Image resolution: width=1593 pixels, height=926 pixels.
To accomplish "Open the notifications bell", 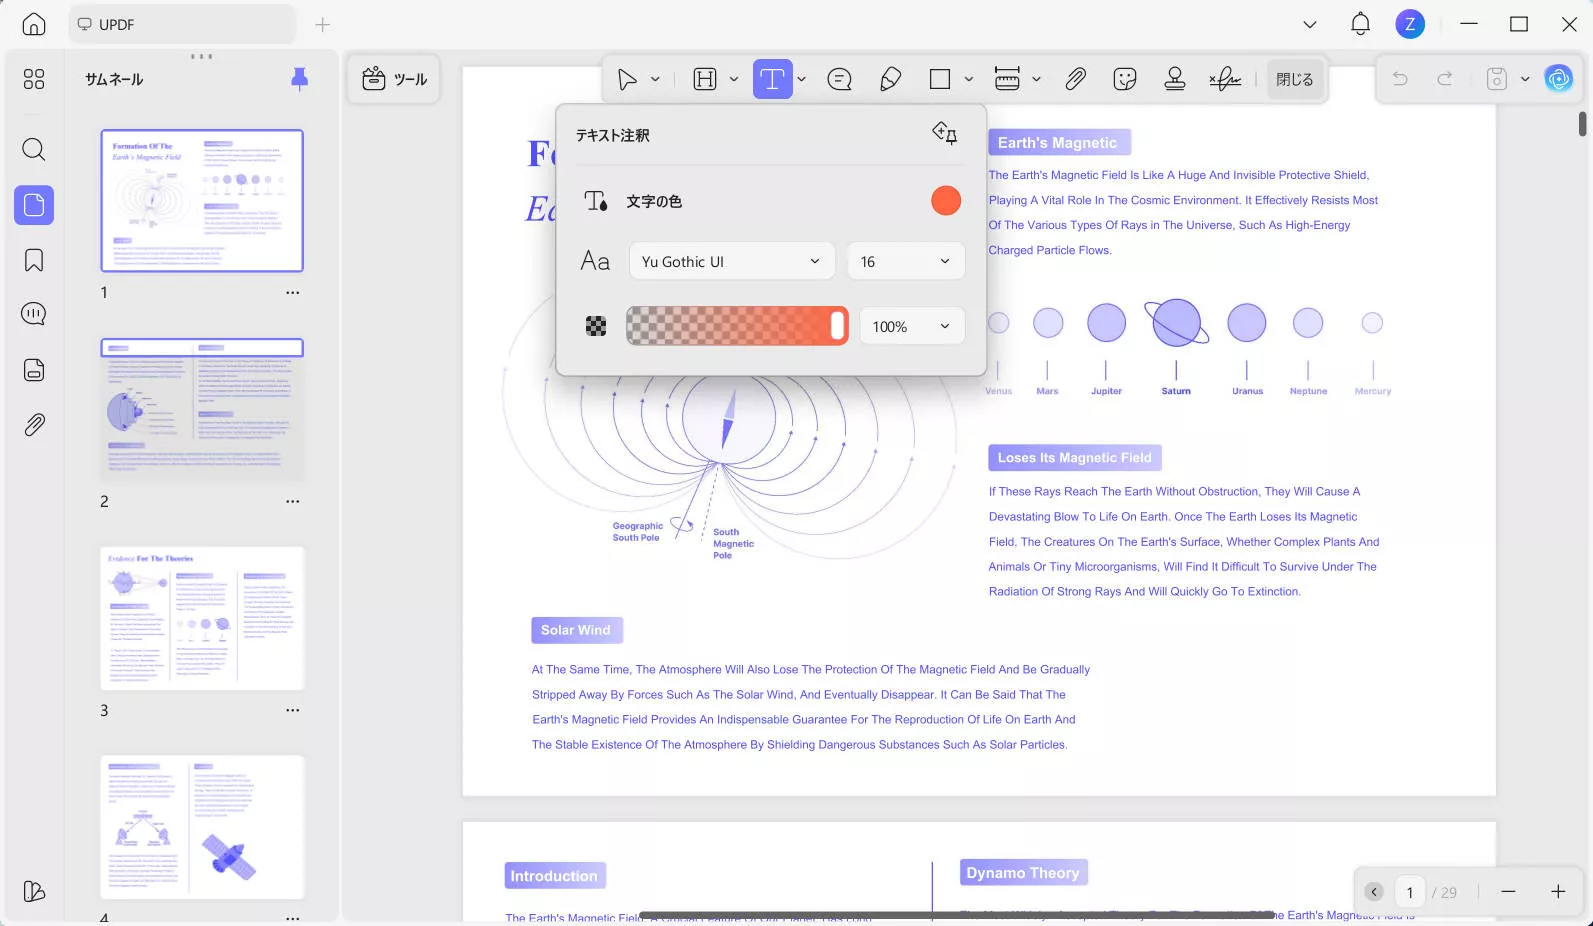I will [1360, 24].
